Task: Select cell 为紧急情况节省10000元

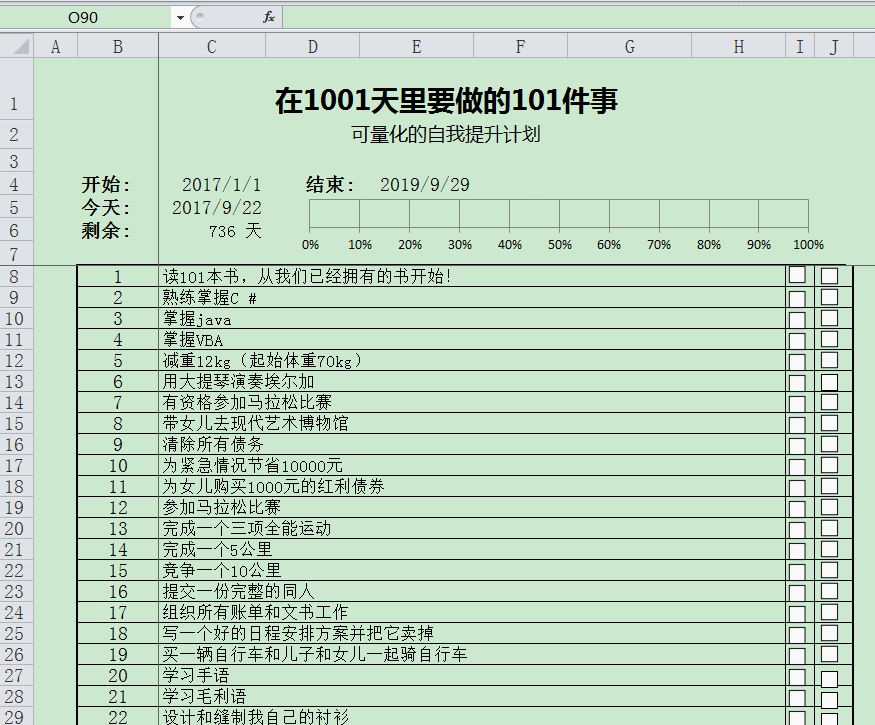Action: tap(472, 465)
